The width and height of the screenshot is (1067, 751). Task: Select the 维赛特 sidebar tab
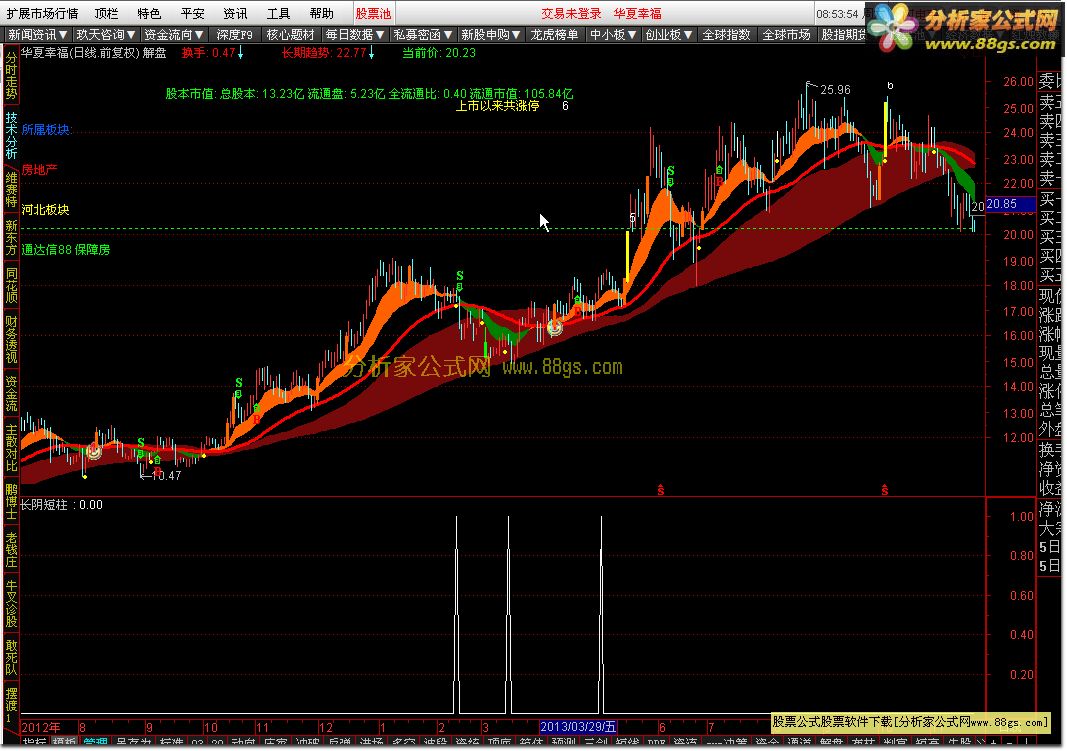11,190
